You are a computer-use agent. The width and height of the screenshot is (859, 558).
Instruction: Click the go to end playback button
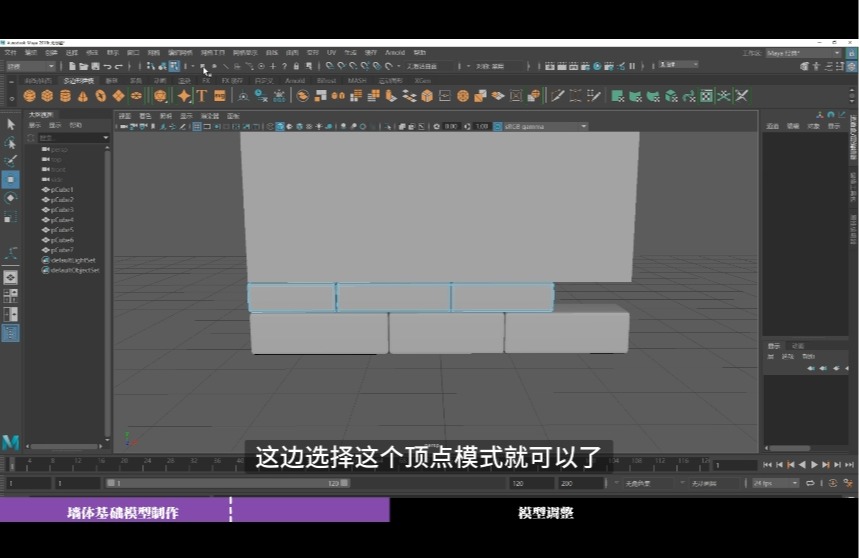[x=849, y=465]
